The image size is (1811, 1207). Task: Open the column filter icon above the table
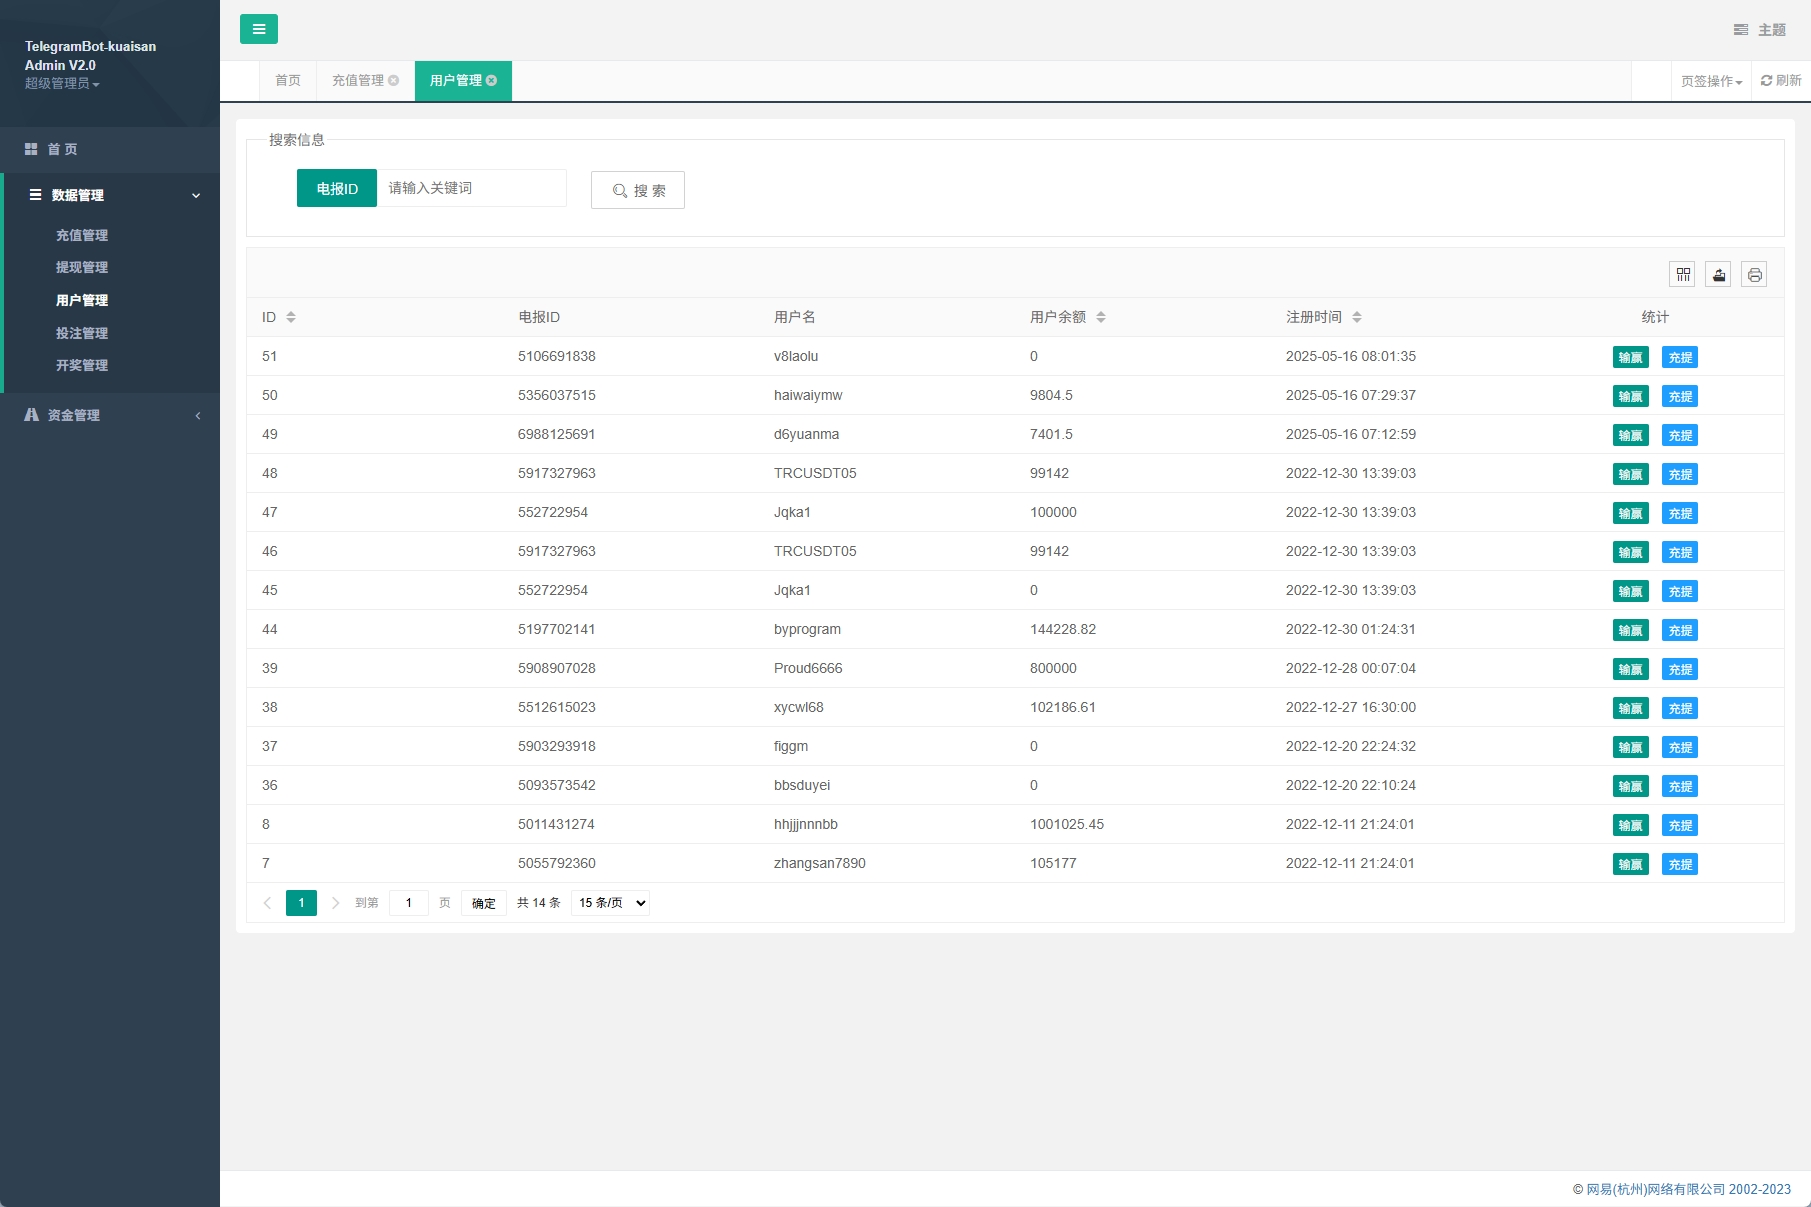coord(1683,274)
